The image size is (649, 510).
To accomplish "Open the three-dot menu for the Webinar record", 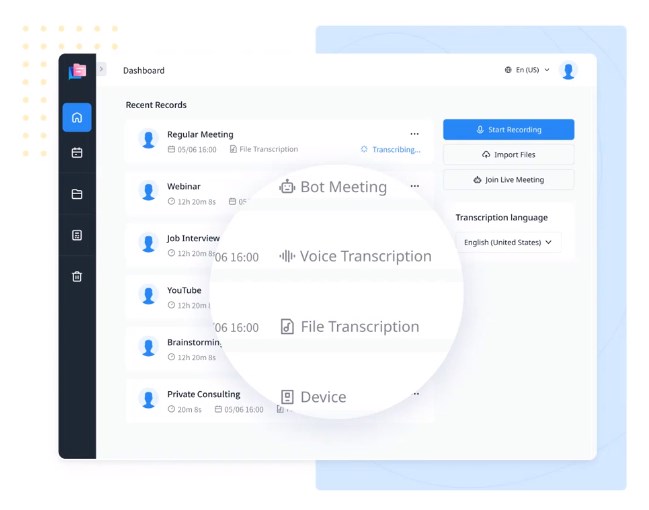I will click(414, 186).
